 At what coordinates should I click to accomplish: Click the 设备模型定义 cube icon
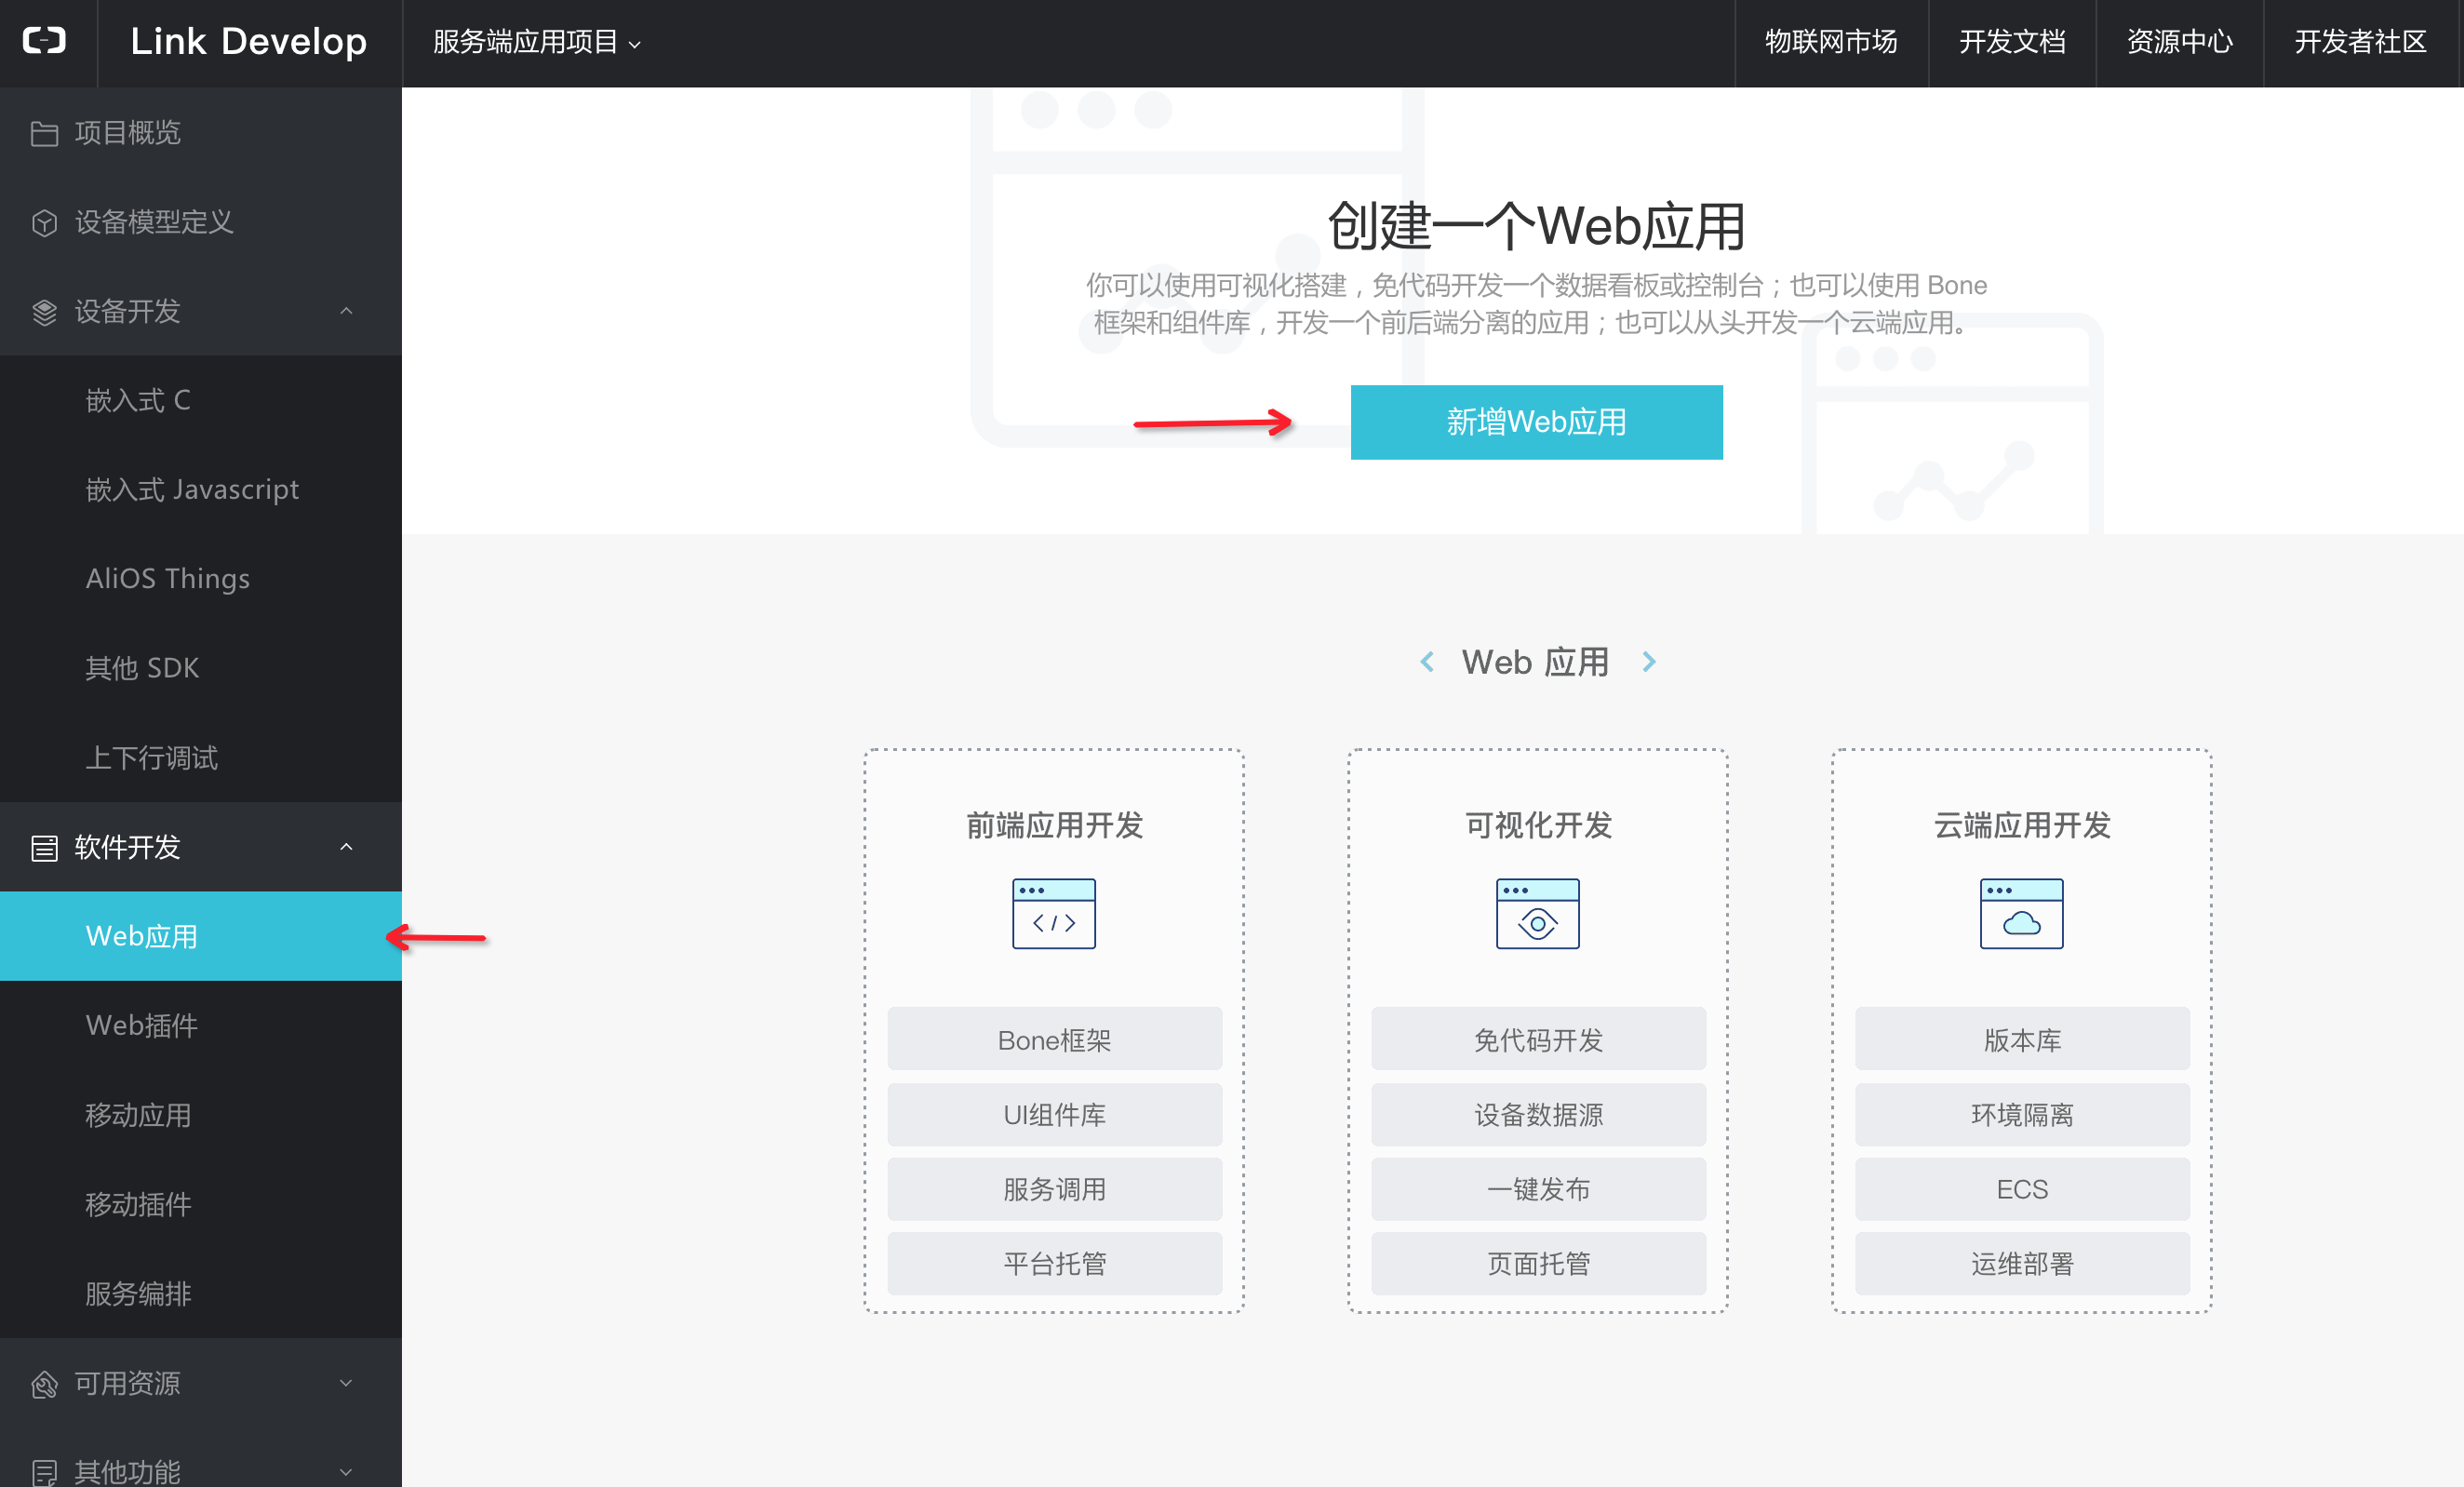pyautogui.click(x=44, y=222)
